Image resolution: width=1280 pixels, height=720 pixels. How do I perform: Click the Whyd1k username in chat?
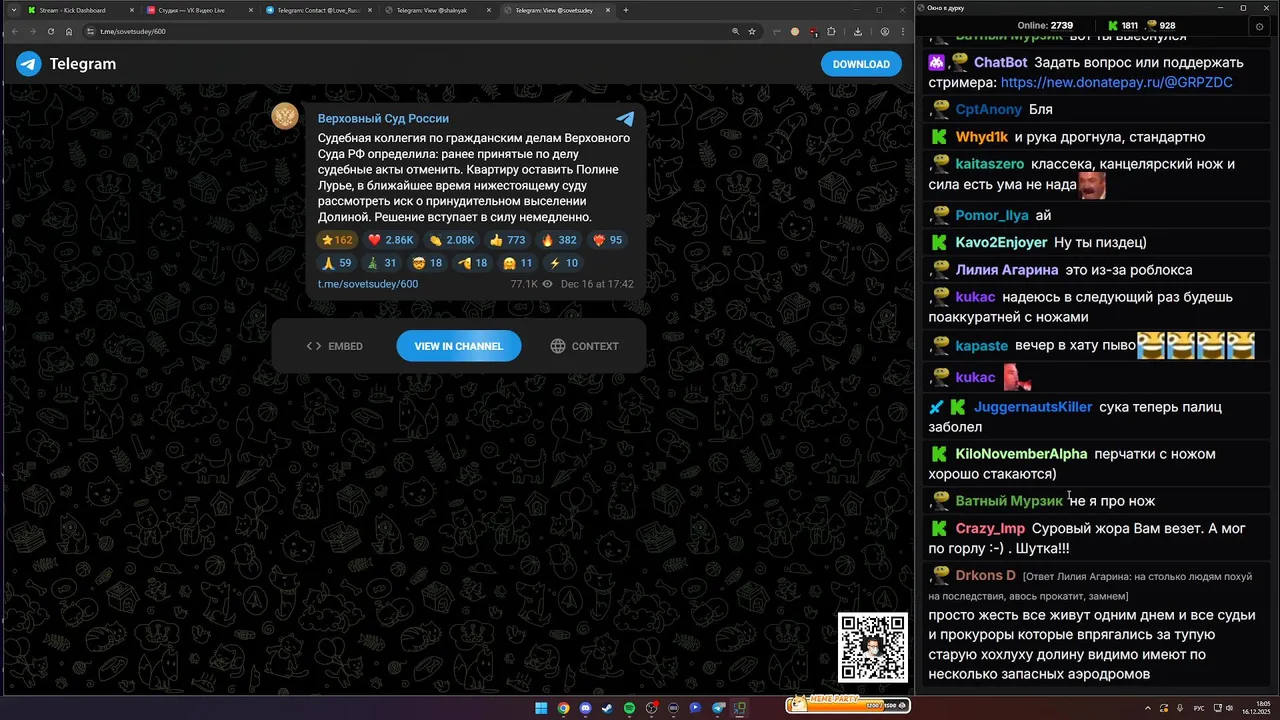pos(982,137)
